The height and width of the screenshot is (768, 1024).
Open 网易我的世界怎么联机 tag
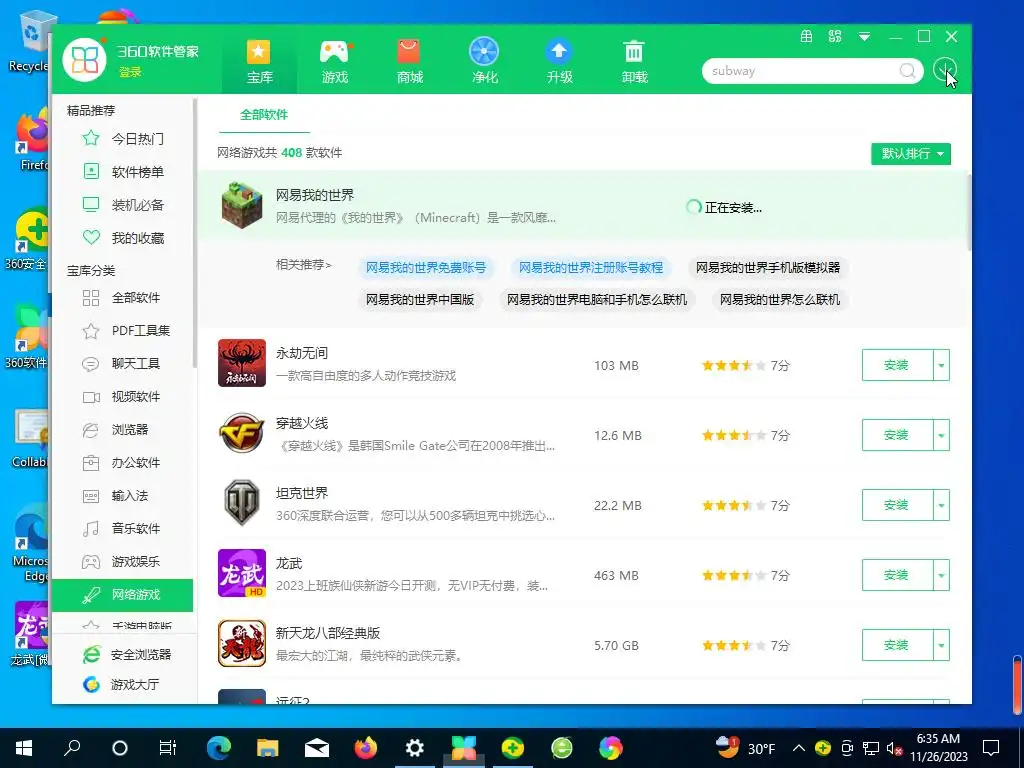tap(780, 300)
